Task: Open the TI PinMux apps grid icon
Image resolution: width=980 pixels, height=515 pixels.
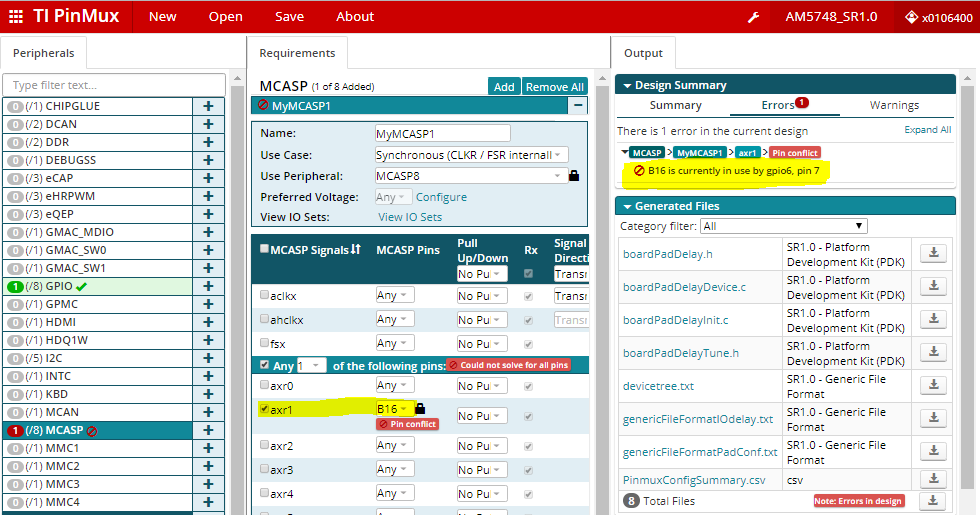Action: (16, 17)
